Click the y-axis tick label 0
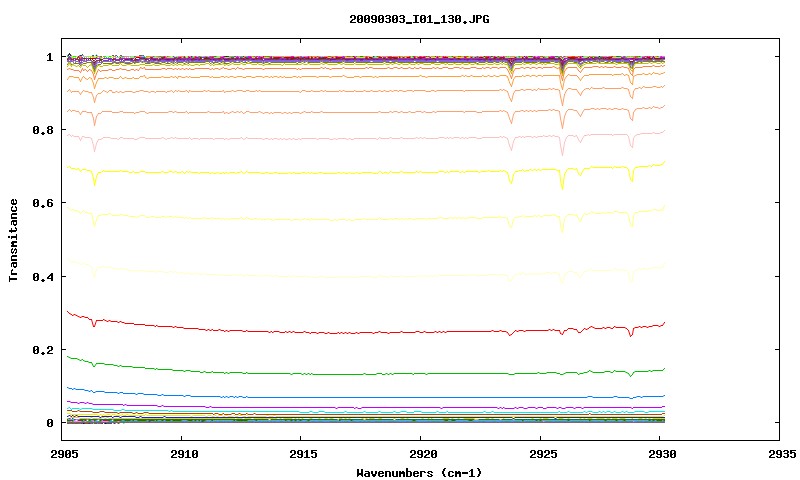Image resolution: width=800 pixels, height=480 pixels. tap(49, 423)
